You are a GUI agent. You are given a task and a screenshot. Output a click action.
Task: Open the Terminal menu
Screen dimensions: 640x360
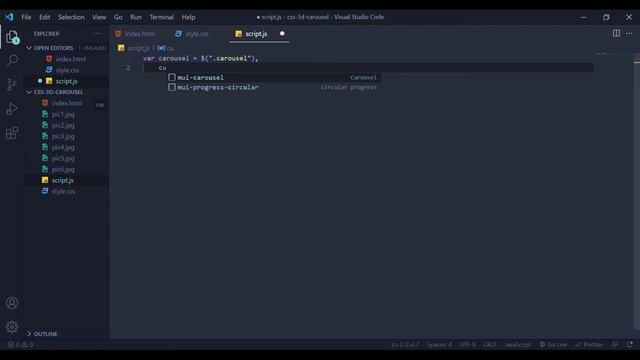point(161,17)
